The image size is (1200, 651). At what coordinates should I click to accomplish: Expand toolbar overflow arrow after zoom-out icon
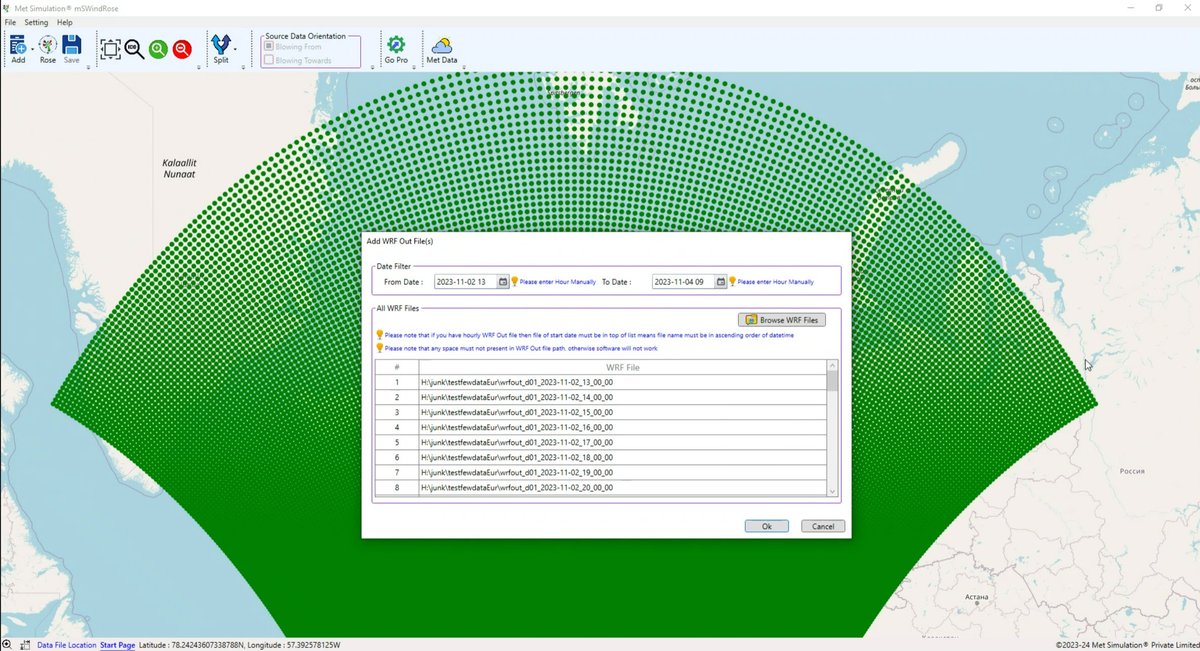click(x=199, y=68)
